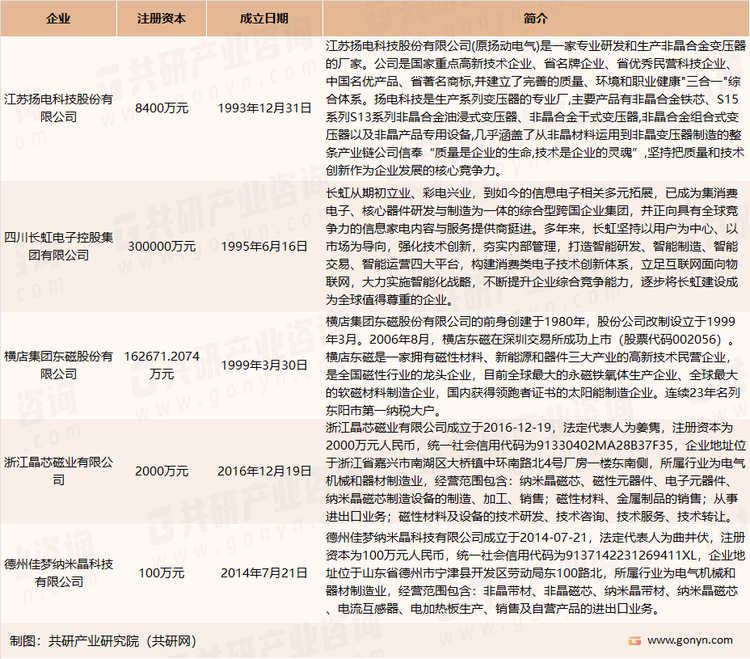Image resolution: width=750 pixels, height=659 pixels.
Task: Click the 企业 column header
Action: click(x=58, y=18)
